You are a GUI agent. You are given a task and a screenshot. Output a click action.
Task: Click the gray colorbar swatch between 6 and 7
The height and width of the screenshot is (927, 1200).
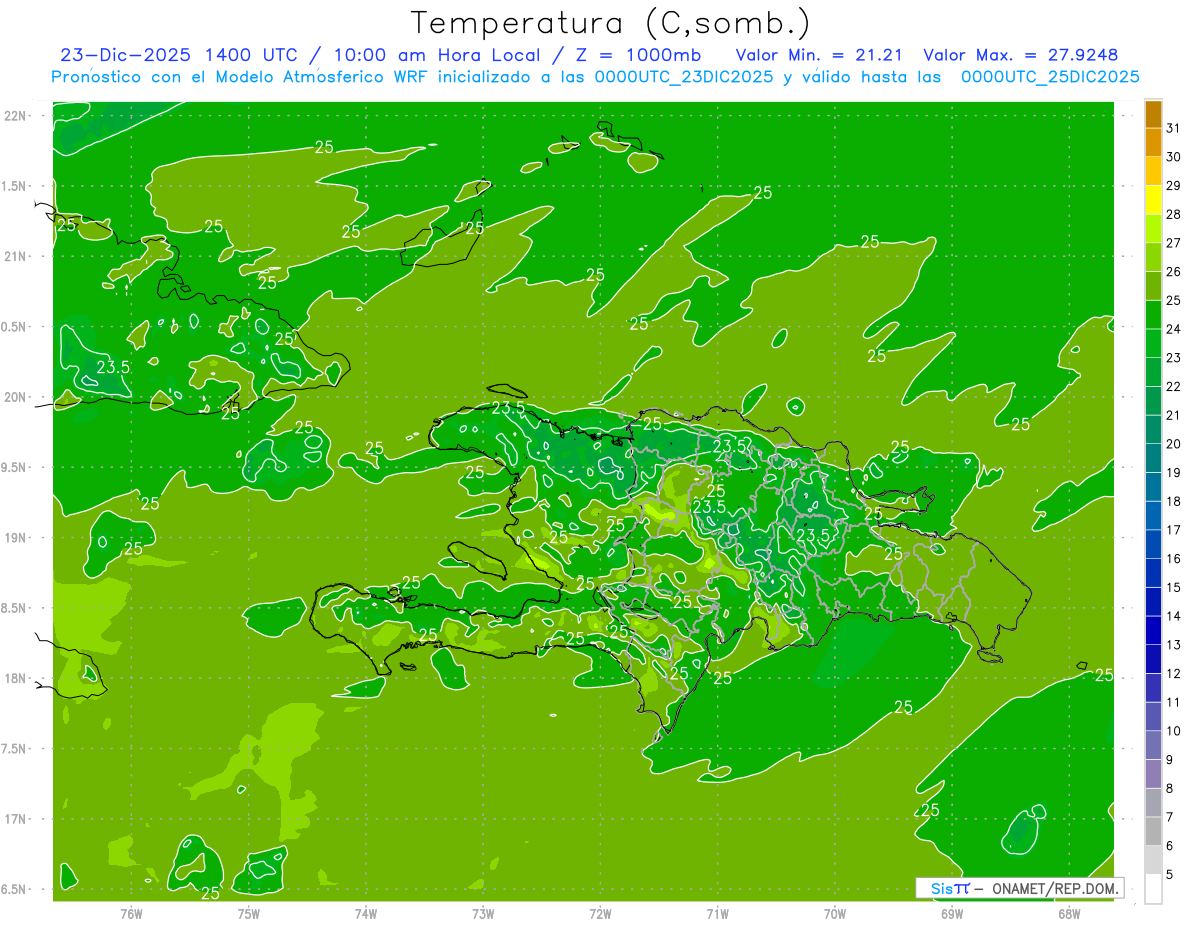(1153, 832)
